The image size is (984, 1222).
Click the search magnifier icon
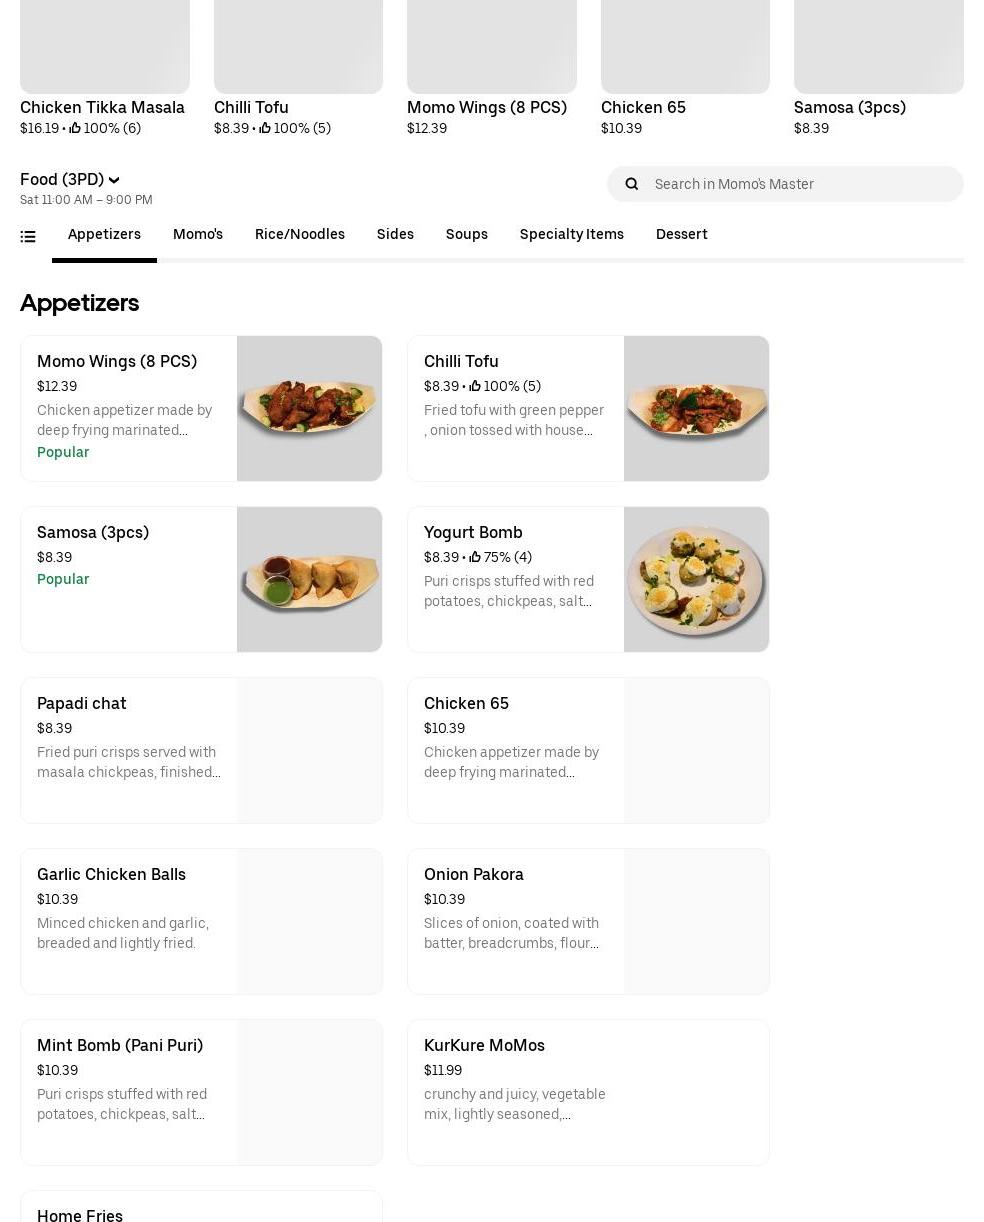click(631, 184)
